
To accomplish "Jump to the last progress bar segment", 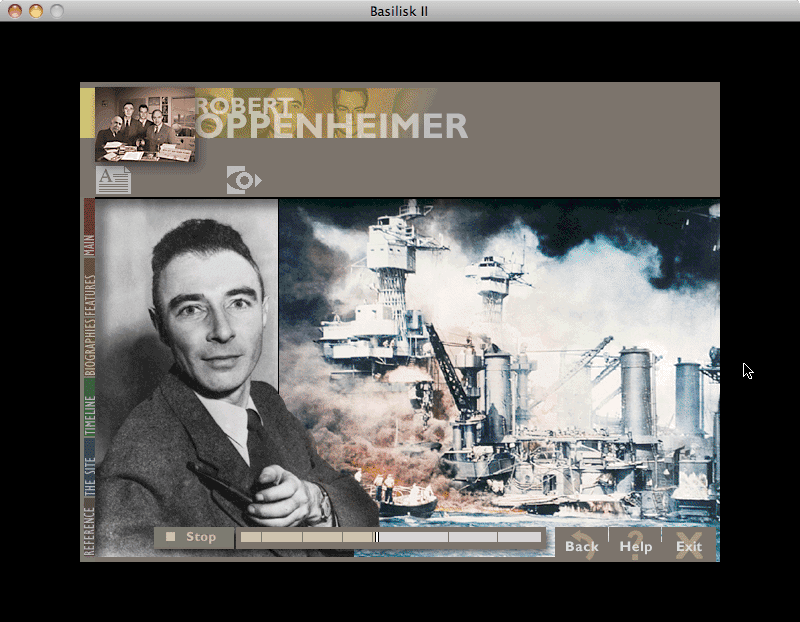I will [x=518, y=537].
